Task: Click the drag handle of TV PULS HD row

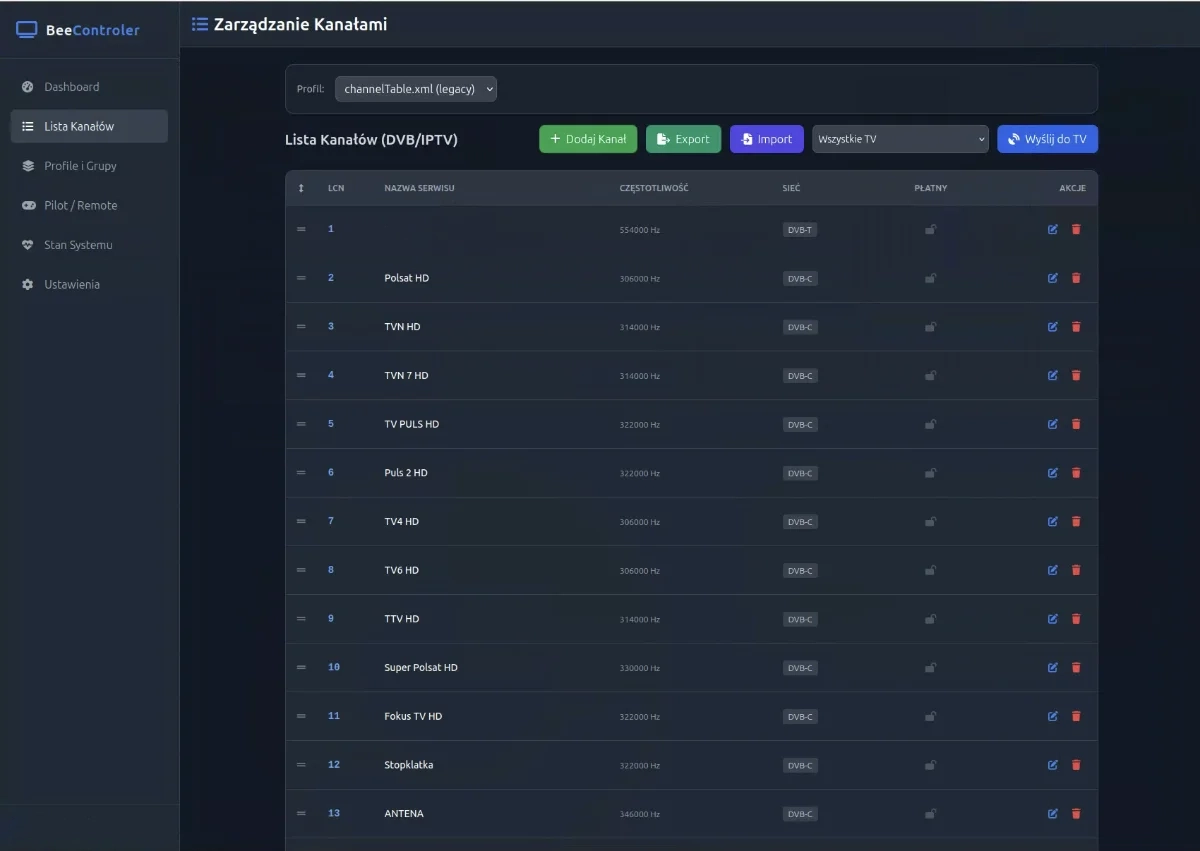Action: point(301,424)
